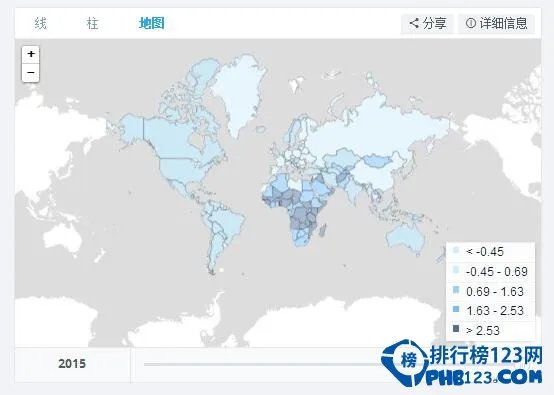Switch to the 线 line chart tab
Image resolution: width=554 pixels, height=395 pixels.
pyautogui.click(x=40, y=23)
